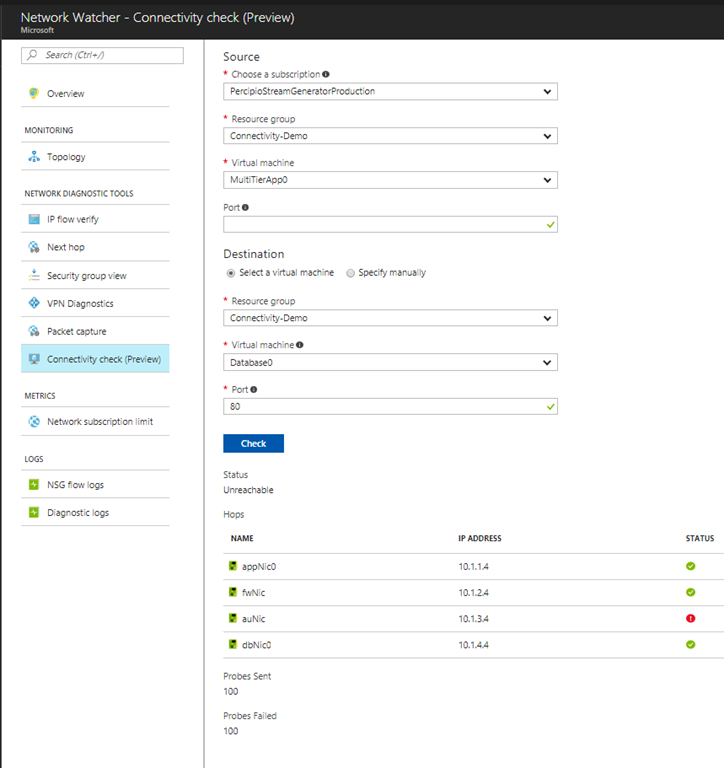The width and height of the screenshot is (724, 768).
Task: Click the destination Port info icon
Action: (x=254, y=389)
